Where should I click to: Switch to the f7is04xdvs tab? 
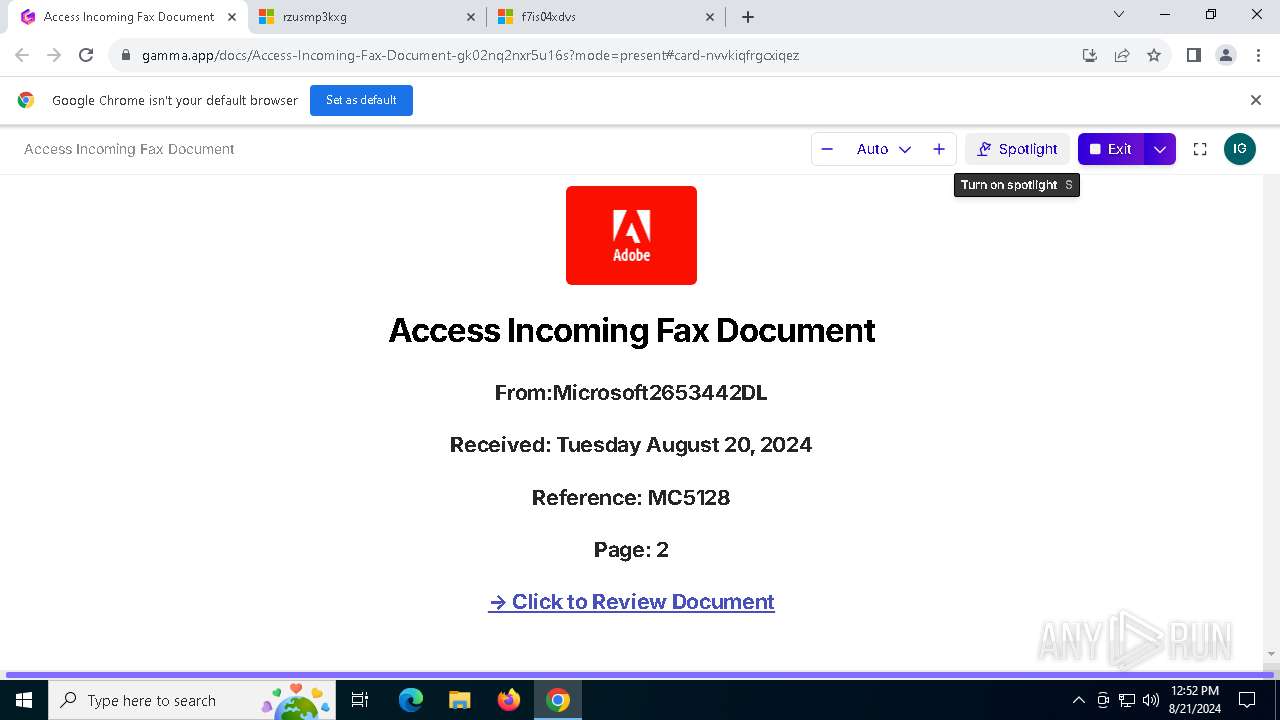605,16
